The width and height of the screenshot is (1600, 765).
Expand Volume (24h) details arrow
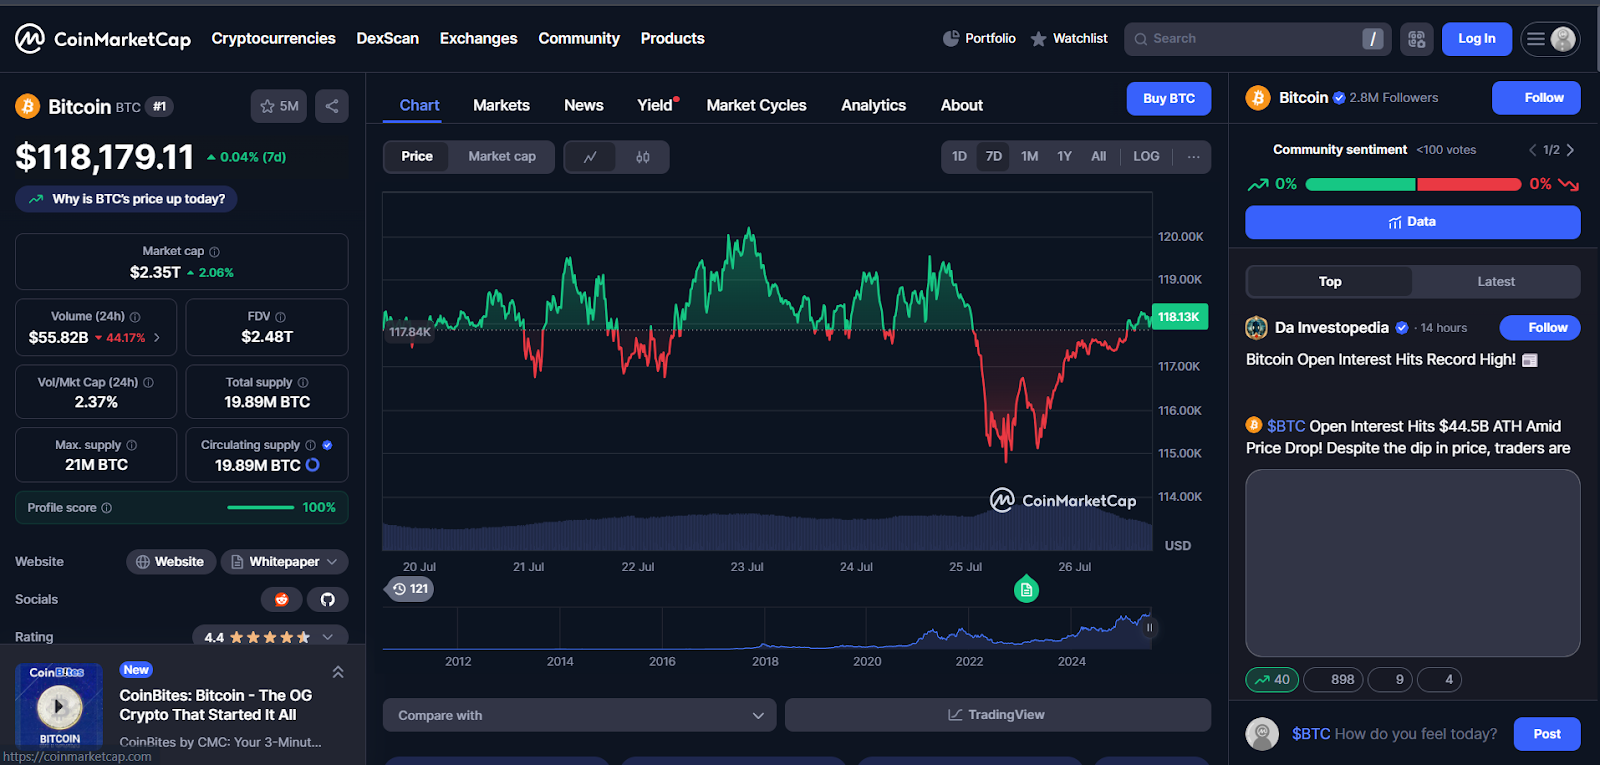[157, 338]
